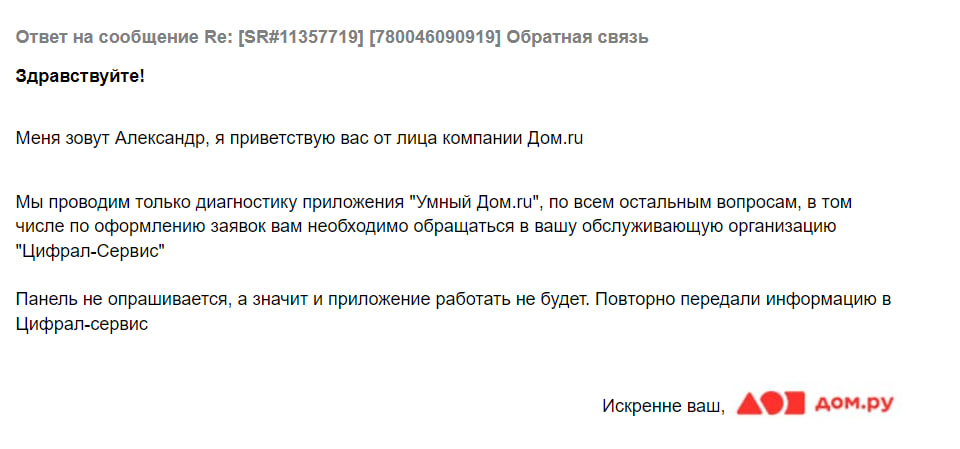This screenshot has width=960, height=449.
Task: Click the 780046090919 number in subject
Action: (x=435, y=38)
